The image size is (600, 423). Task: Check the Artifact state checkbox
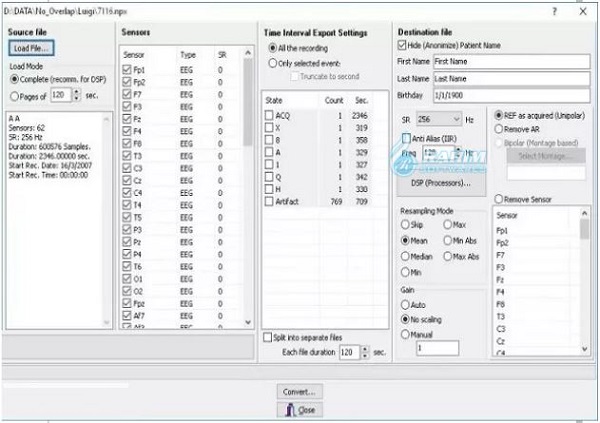click(x=268, y=201)
